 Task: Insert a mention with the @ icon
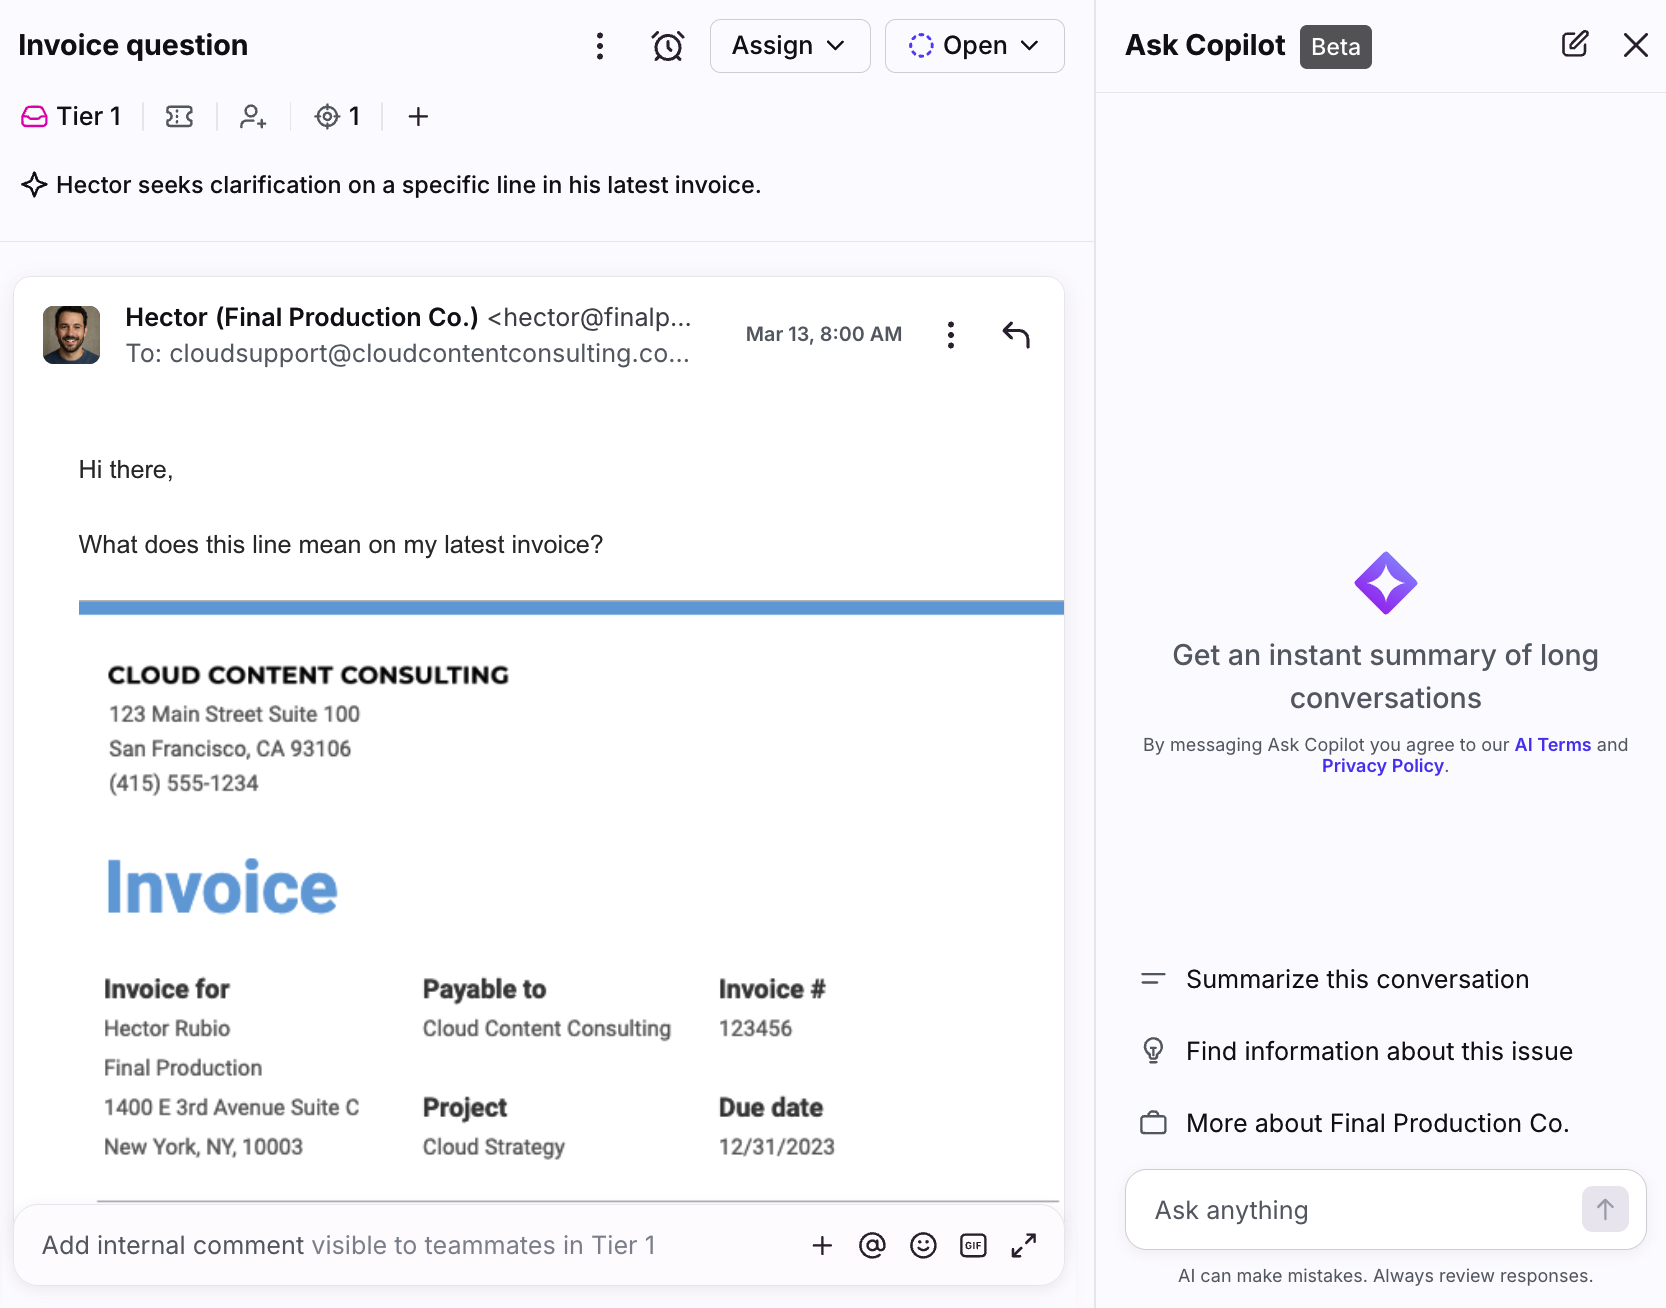pyautogui.click(x=872, y=1245)
